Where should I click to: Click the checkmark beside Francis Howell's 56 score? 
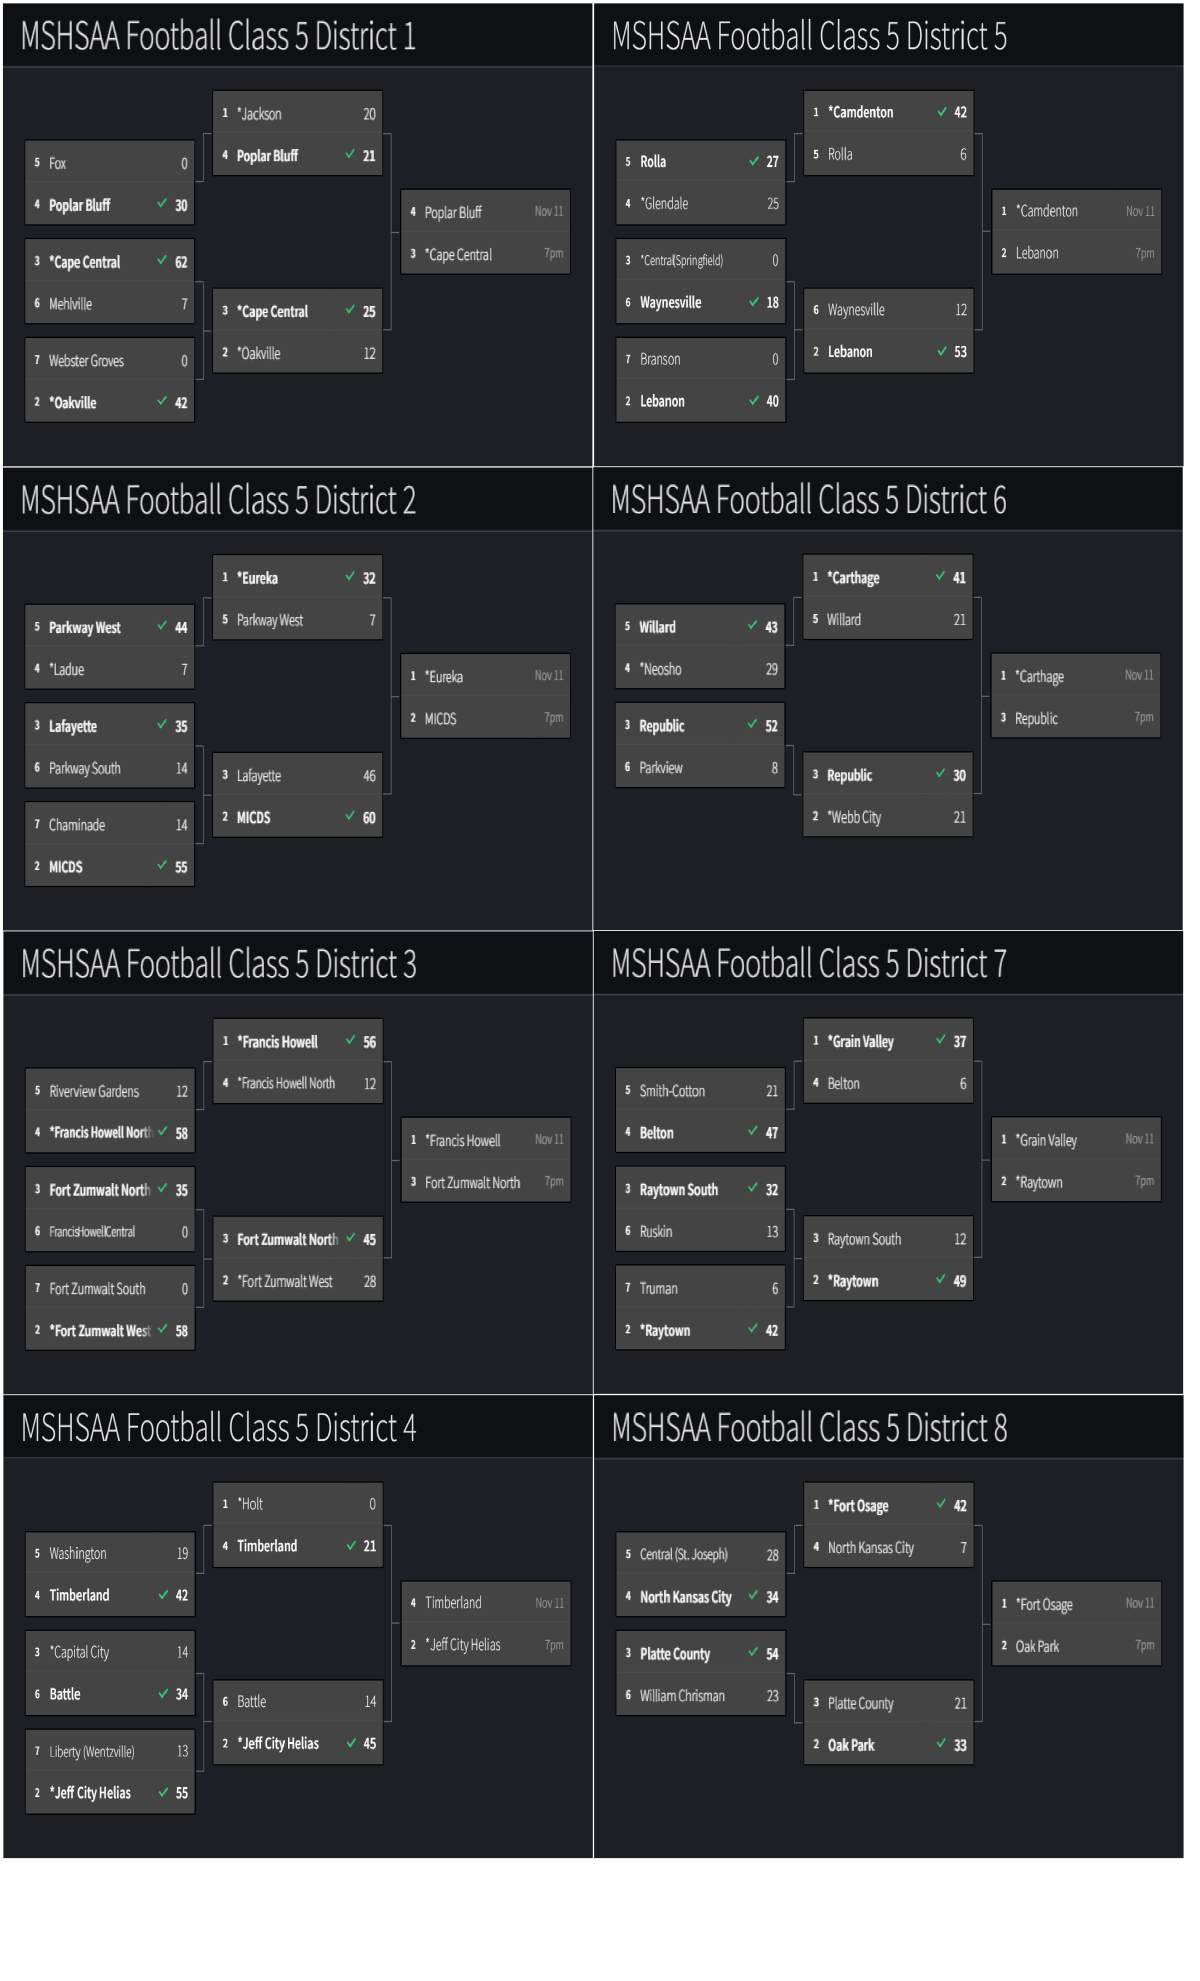pos(351,1041)
